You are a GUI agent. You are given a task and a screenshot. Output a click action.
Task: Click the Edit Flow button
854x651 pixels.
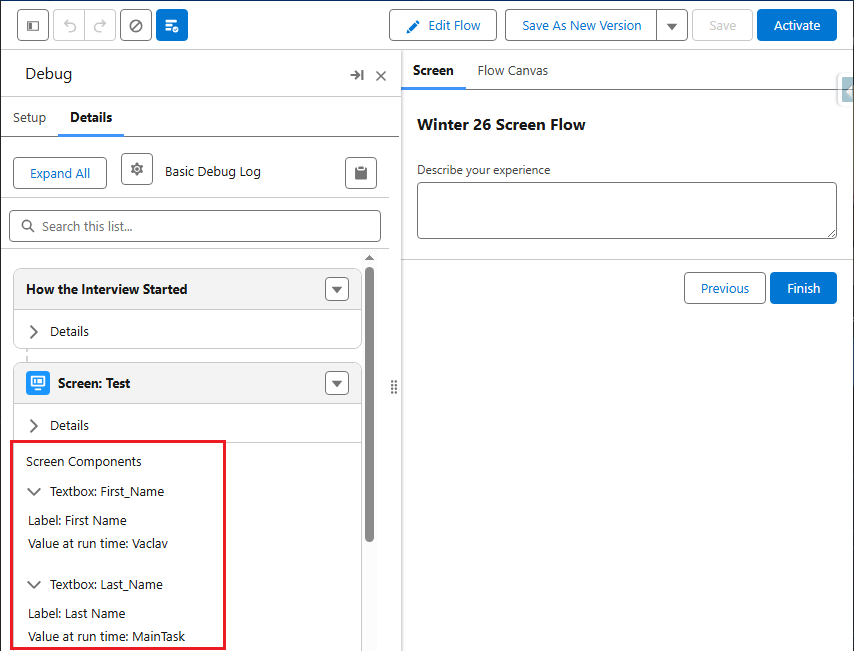(x=443, y=26)
